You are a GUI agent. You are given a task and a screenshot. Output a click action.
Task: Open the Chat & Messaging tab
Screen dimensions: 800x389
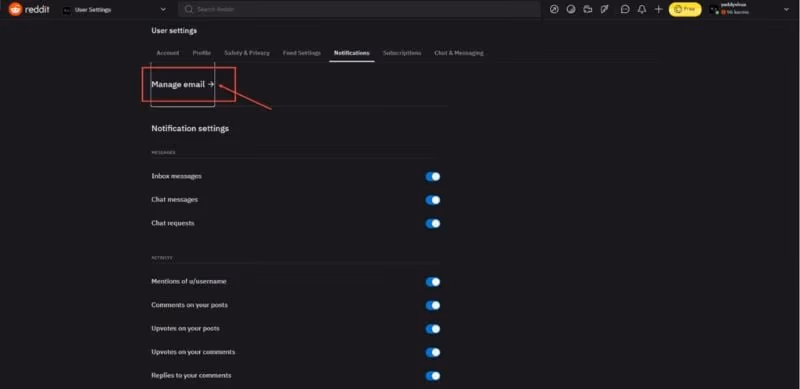(459, 53)
